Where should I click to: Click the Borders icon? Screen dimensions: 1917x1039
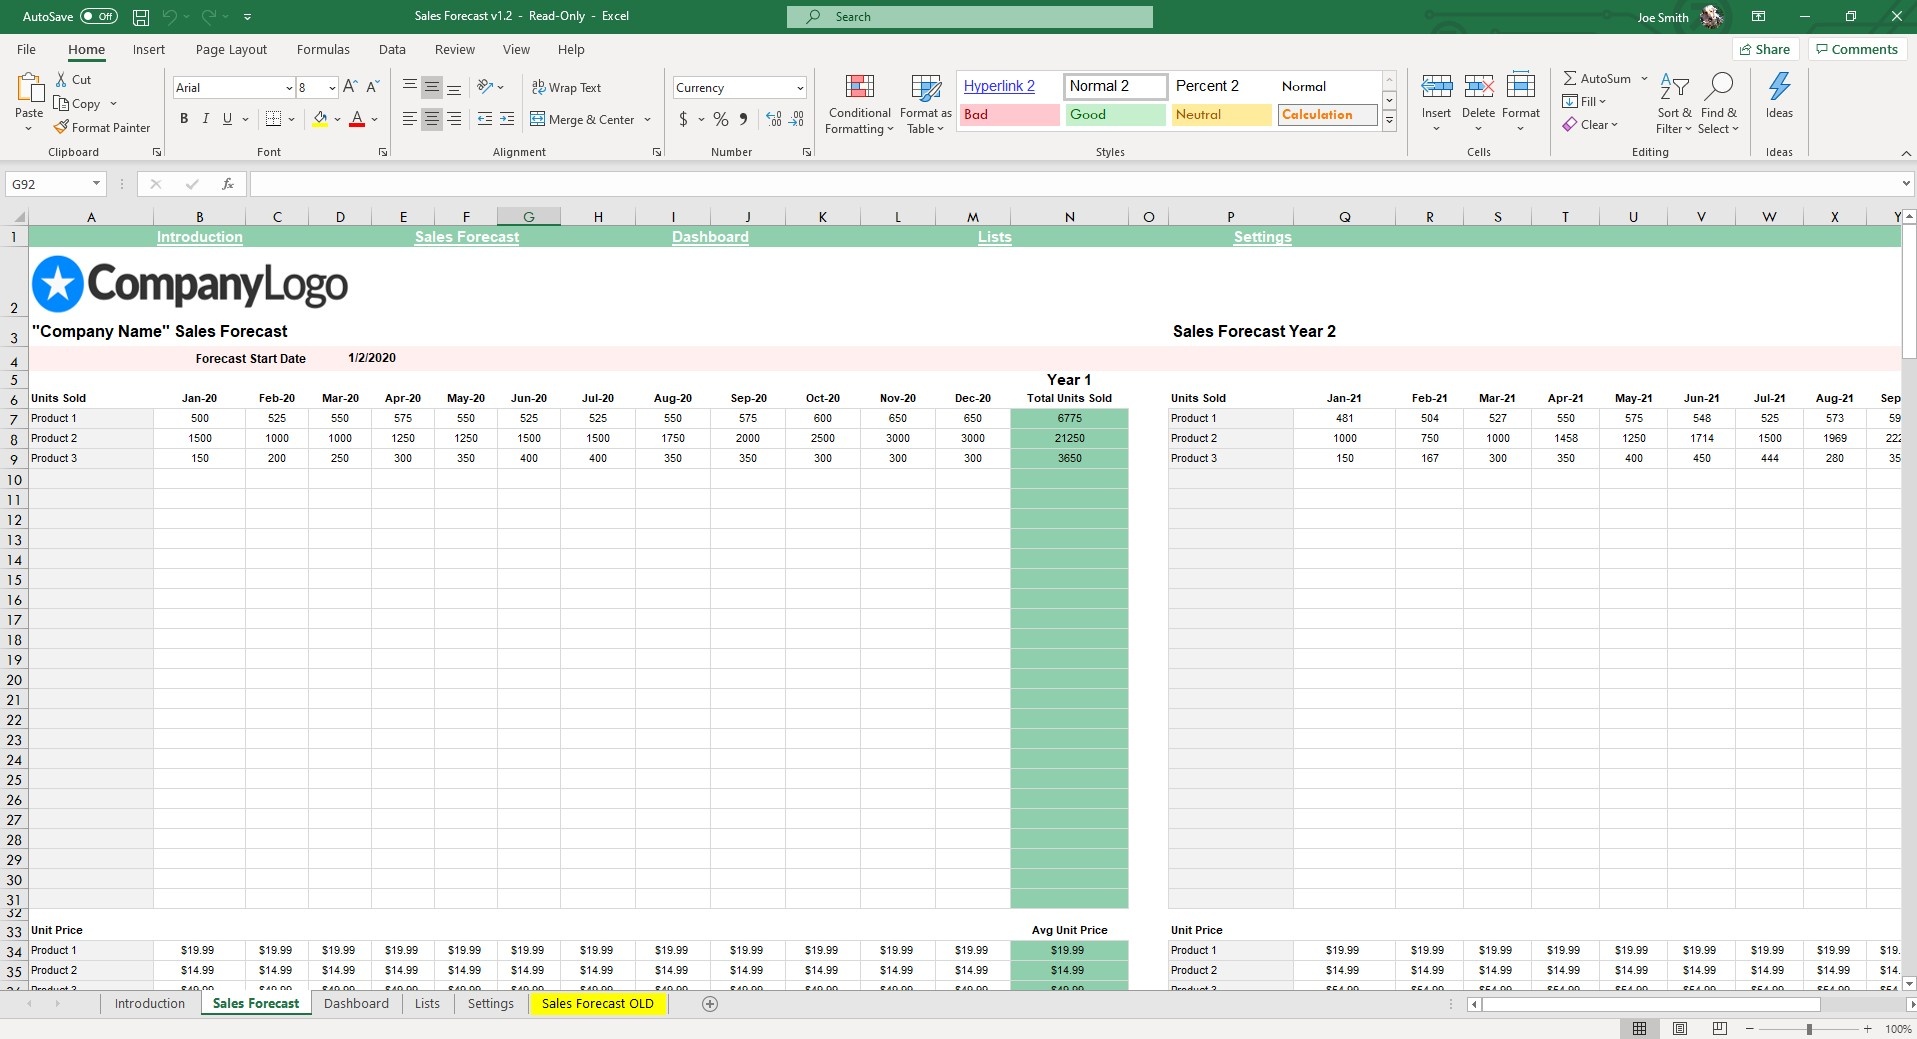click(273, 119)
